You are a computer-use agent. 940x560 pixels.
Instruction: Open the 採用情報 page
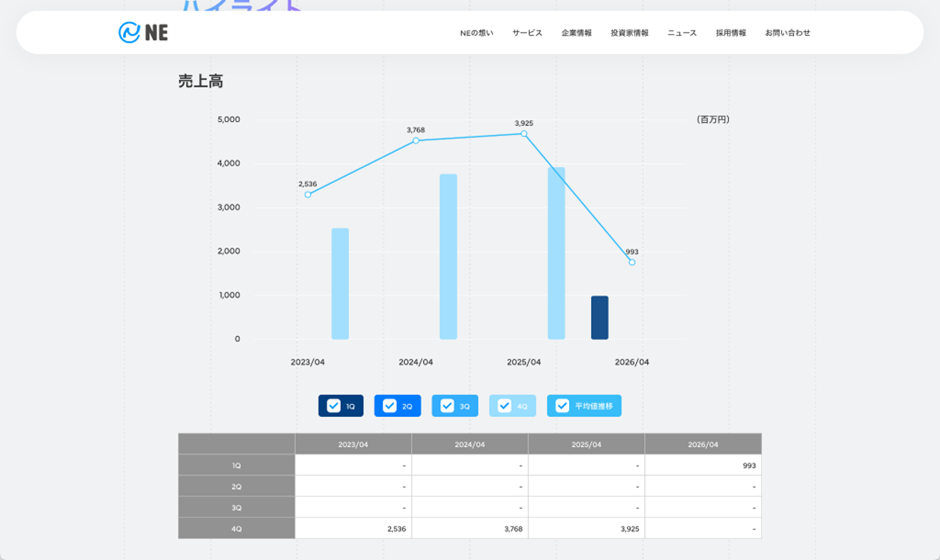730,33
